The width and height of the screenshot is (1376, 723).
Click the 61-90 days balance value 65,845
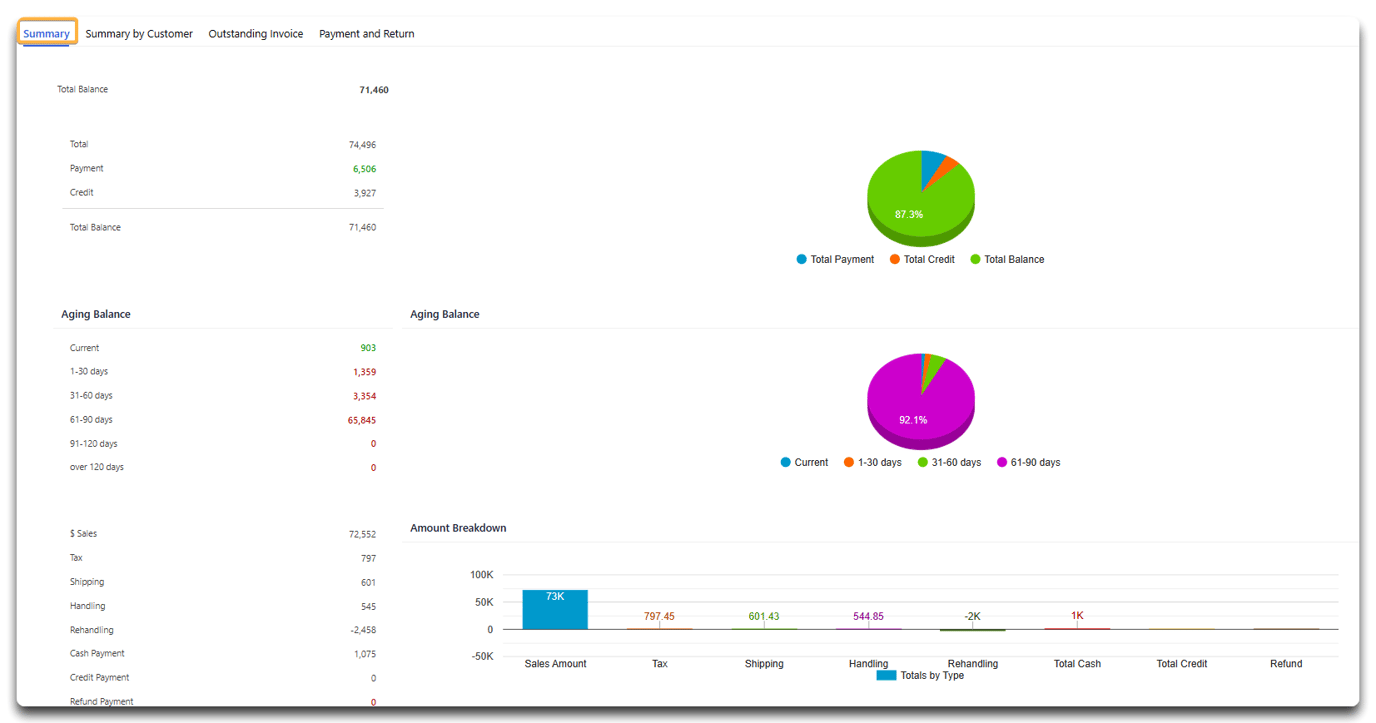coord(361,420)
